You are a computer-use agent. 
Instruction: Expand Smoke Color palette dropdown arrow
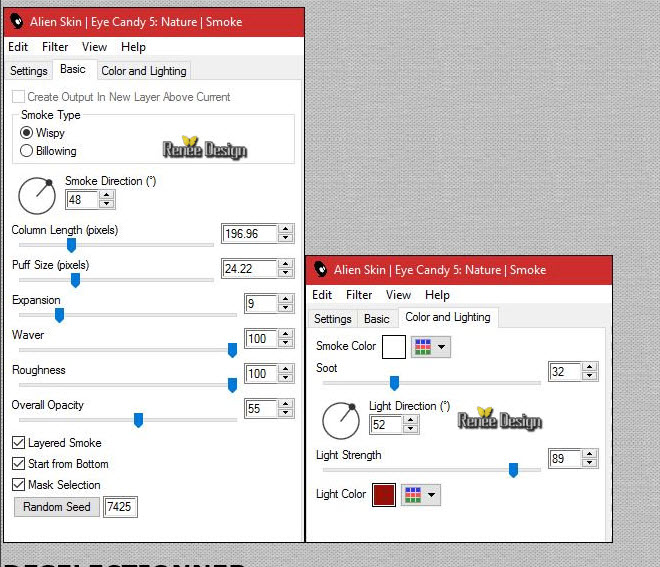pyautogui.click(x=441, y=347)
